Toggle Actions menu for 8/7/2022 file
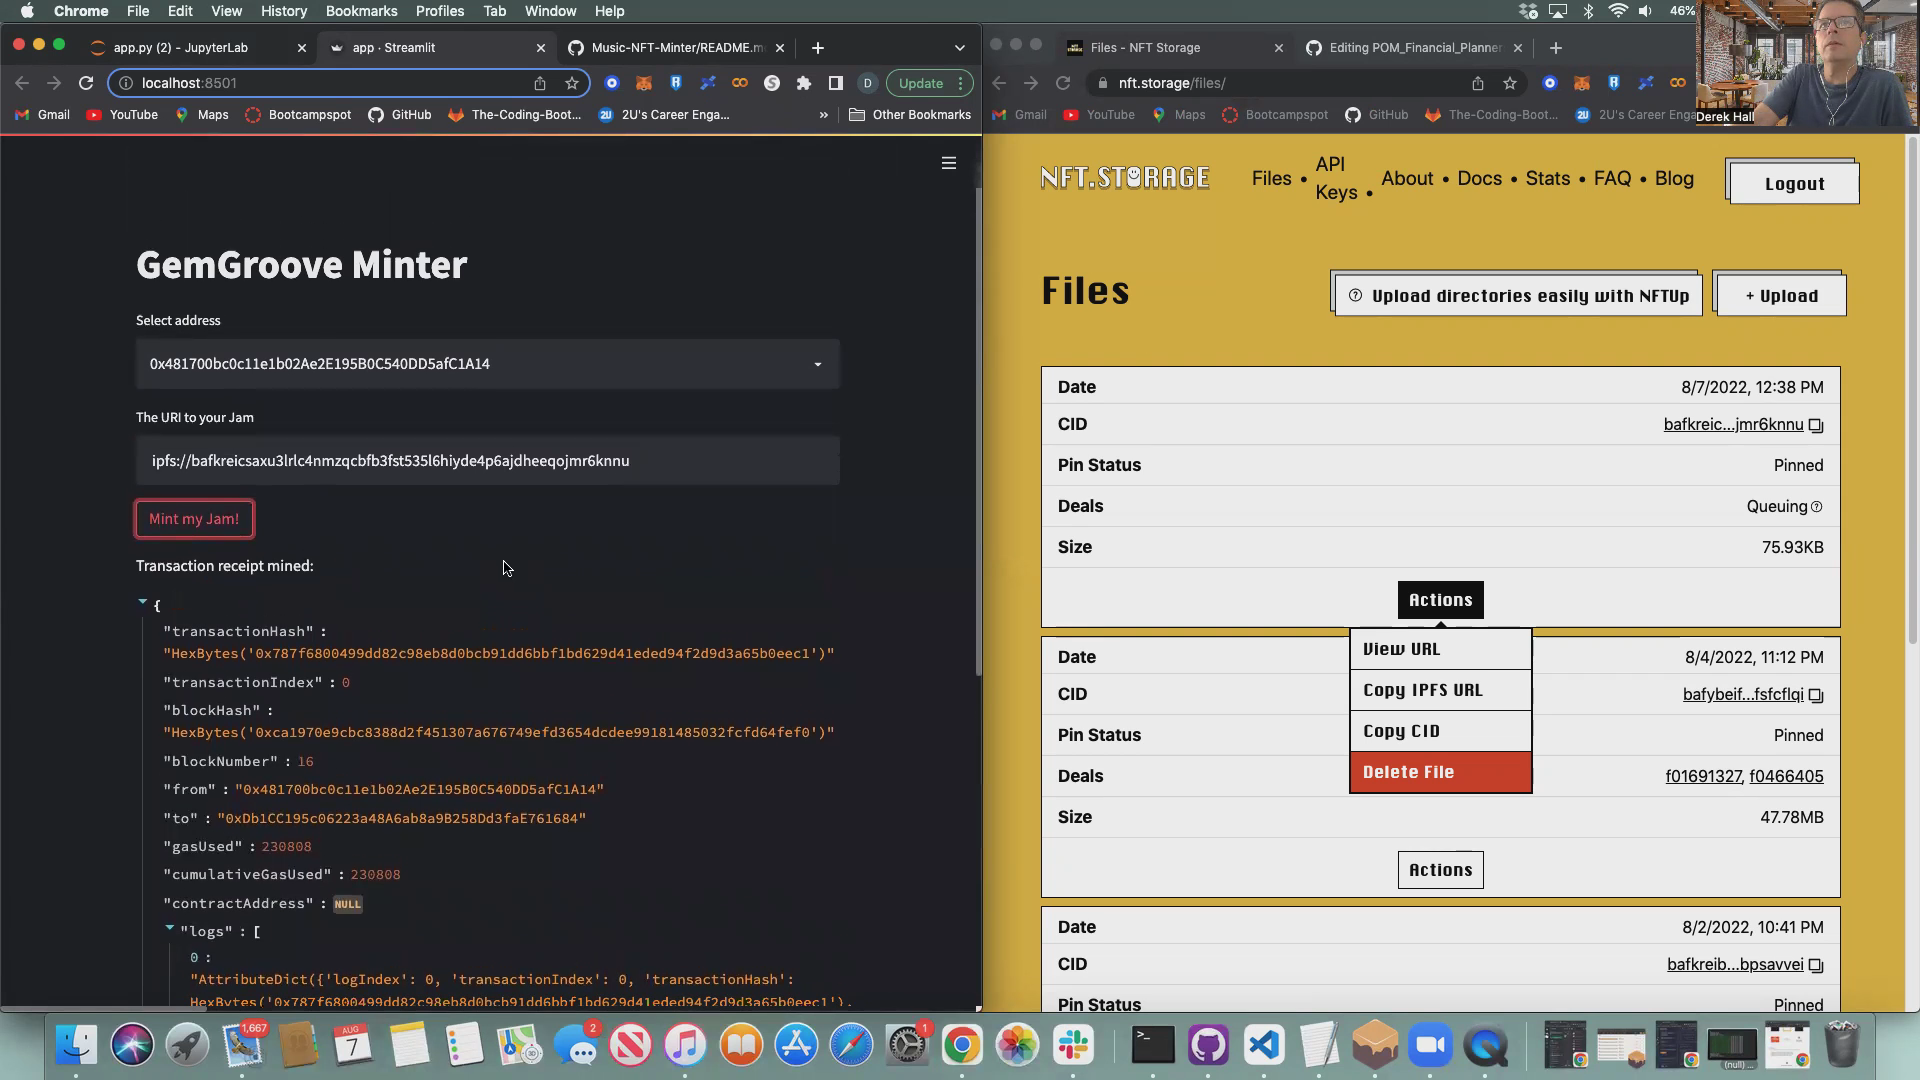Viewport: 1920px width, 1080px height. 1440,600
